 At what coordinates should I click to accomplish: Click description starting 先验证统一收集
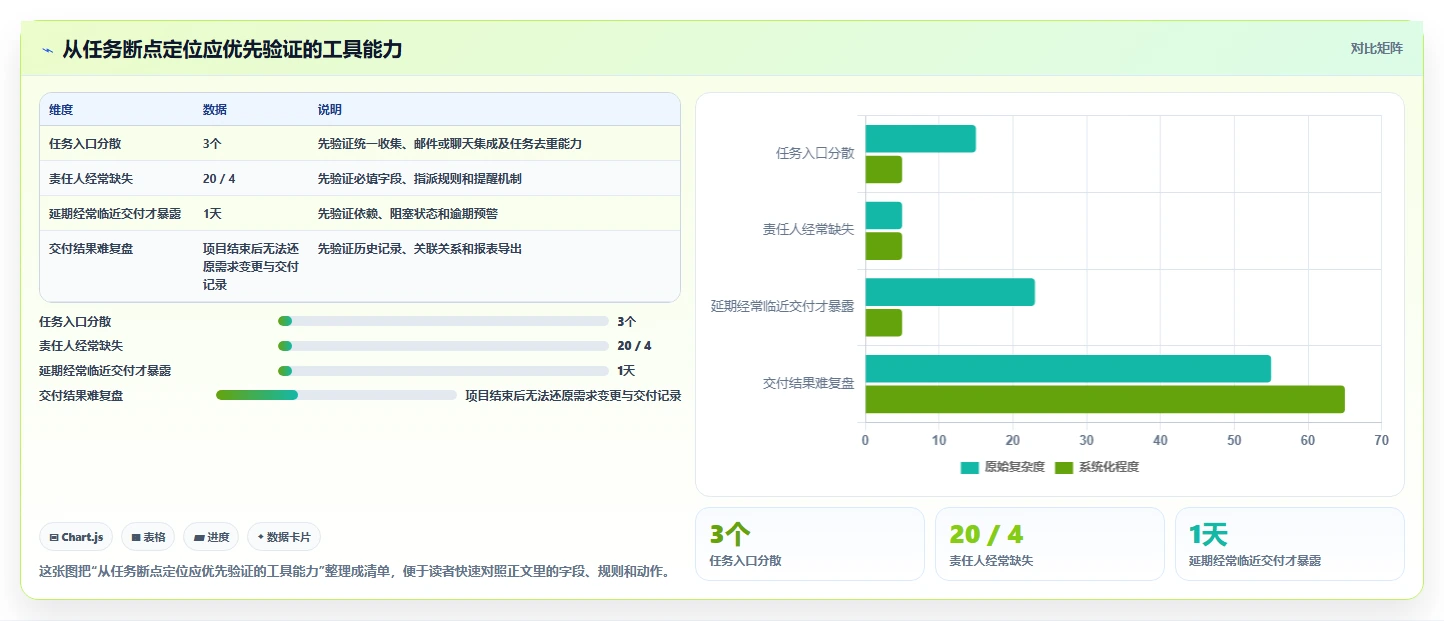point(449,144)
